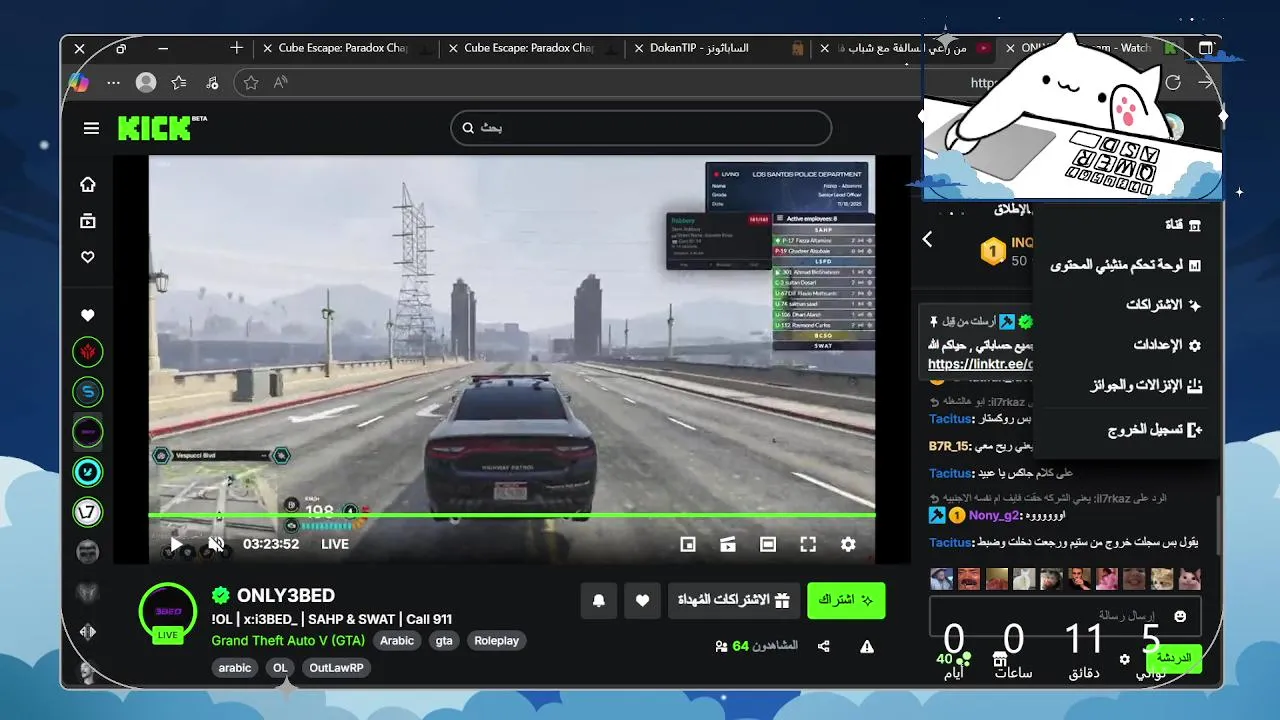1280x720 pixels.
Task: Open chat settings gear icon
Action: (1125, 659)
